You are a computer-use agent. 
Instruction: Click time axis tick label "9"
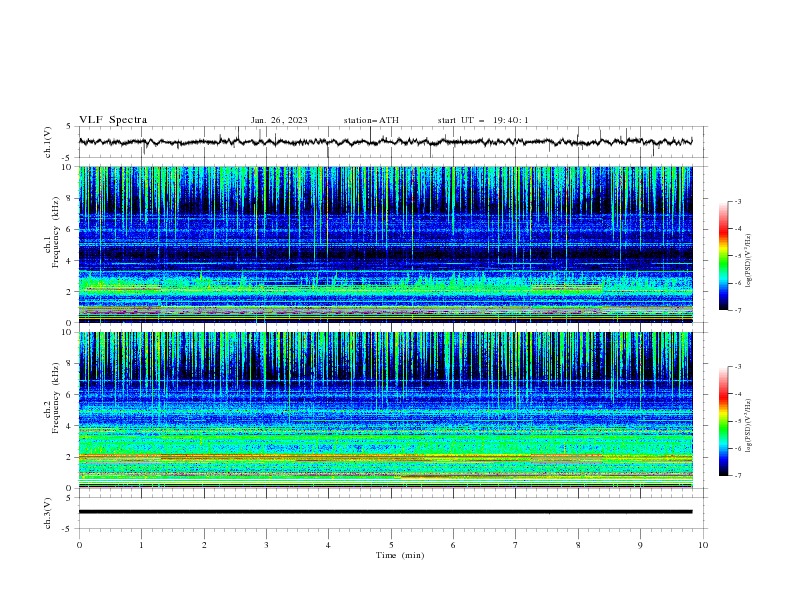[x=640, y=545]
